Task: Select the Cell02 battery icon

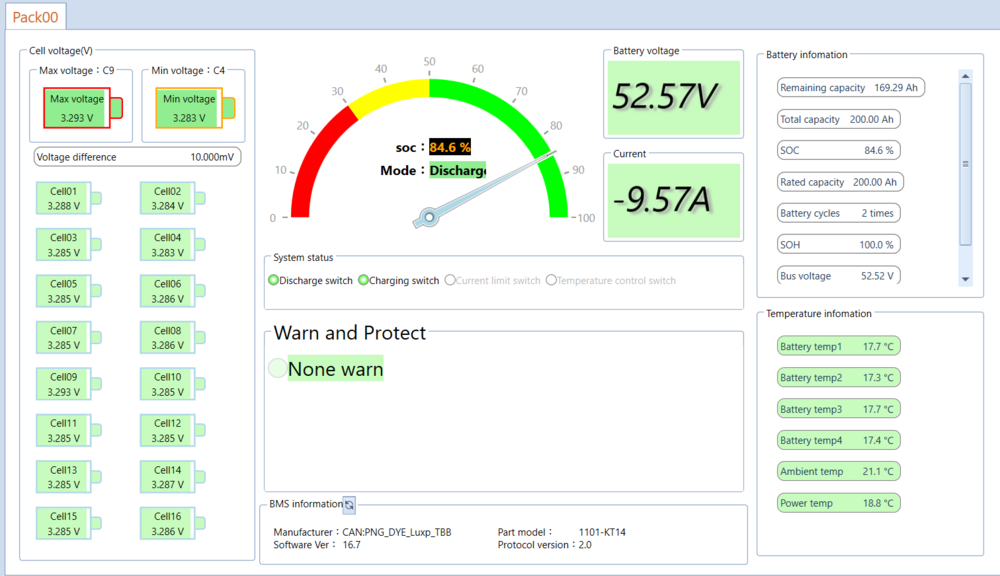Action: click(x=172, y=198)
